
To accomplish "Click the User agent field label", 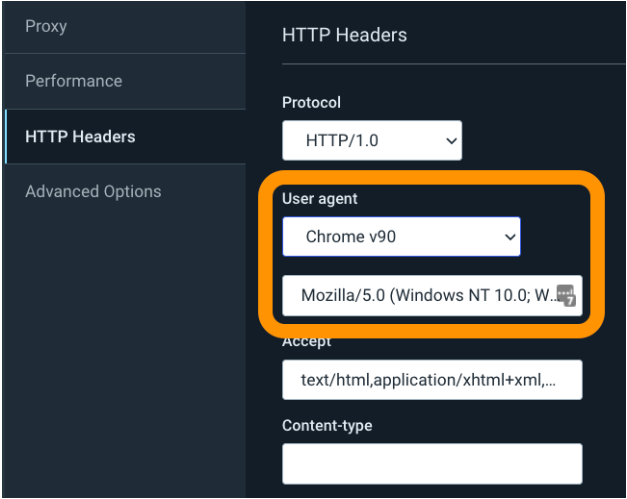I will pyautogui.click(x=319, y=199).
